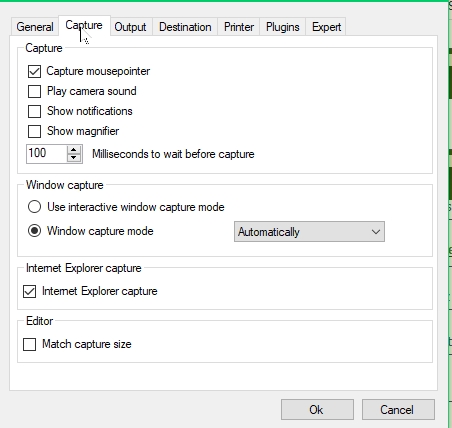Expand the Automatically capture mode dropdown
The image size is (452, 428).
point(309,232)
